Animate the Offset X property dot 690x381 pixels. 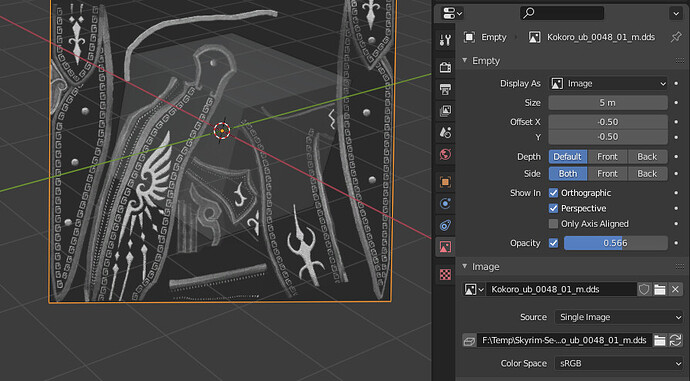(676, 121)
